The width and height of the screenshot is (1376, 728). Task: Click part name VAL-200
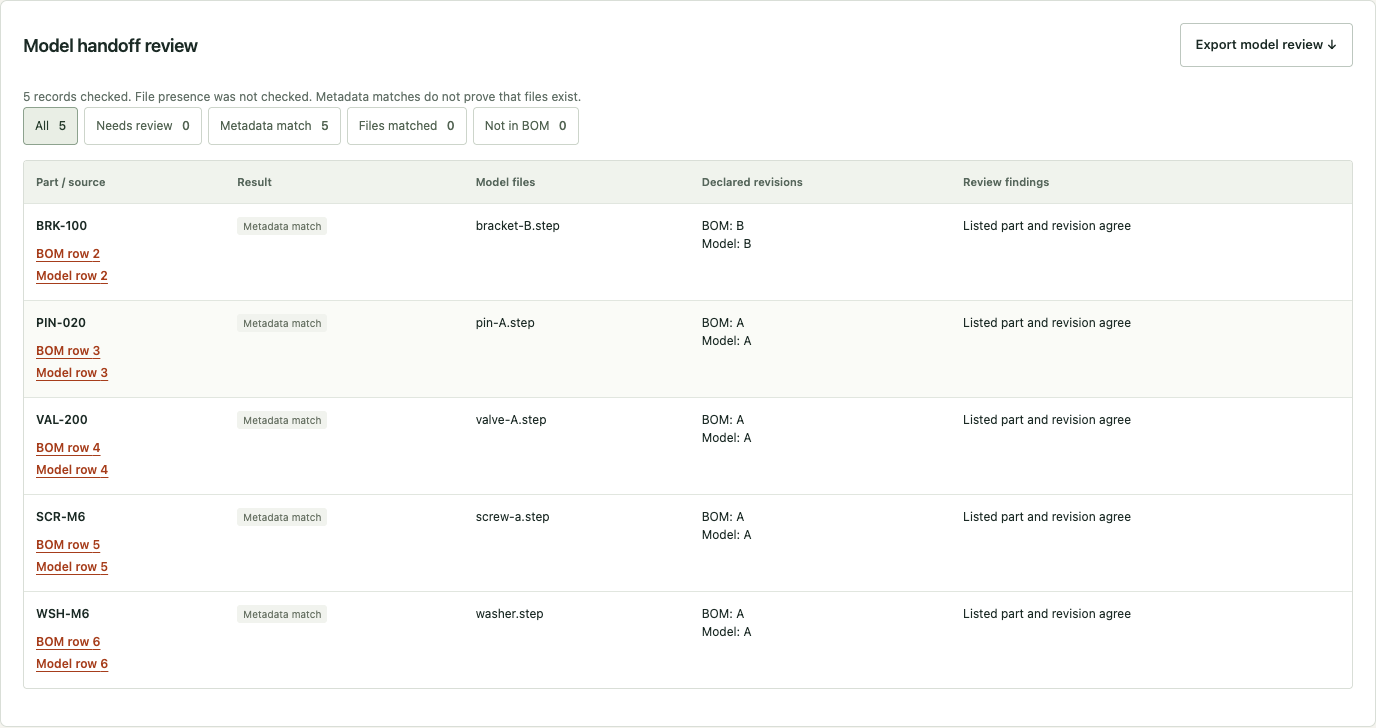pos(62,420)
